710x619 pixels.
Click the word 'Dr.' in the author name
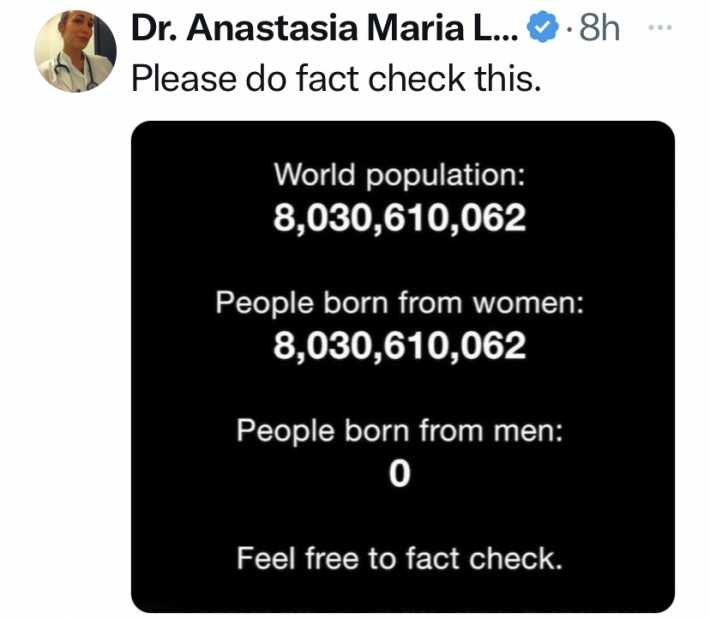[x=156, y=30]
